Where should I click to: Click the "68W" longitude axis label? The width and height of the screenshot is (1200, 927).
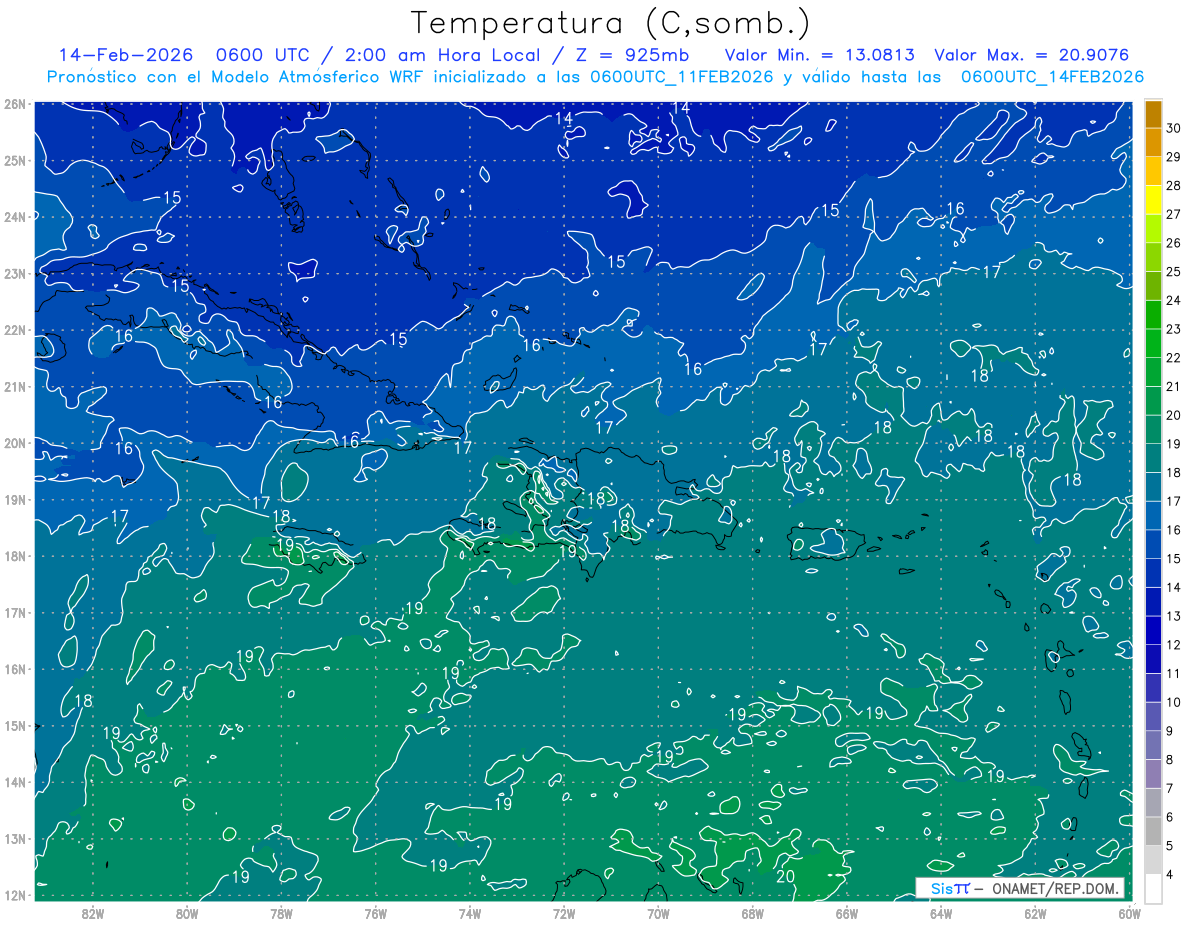752,913
